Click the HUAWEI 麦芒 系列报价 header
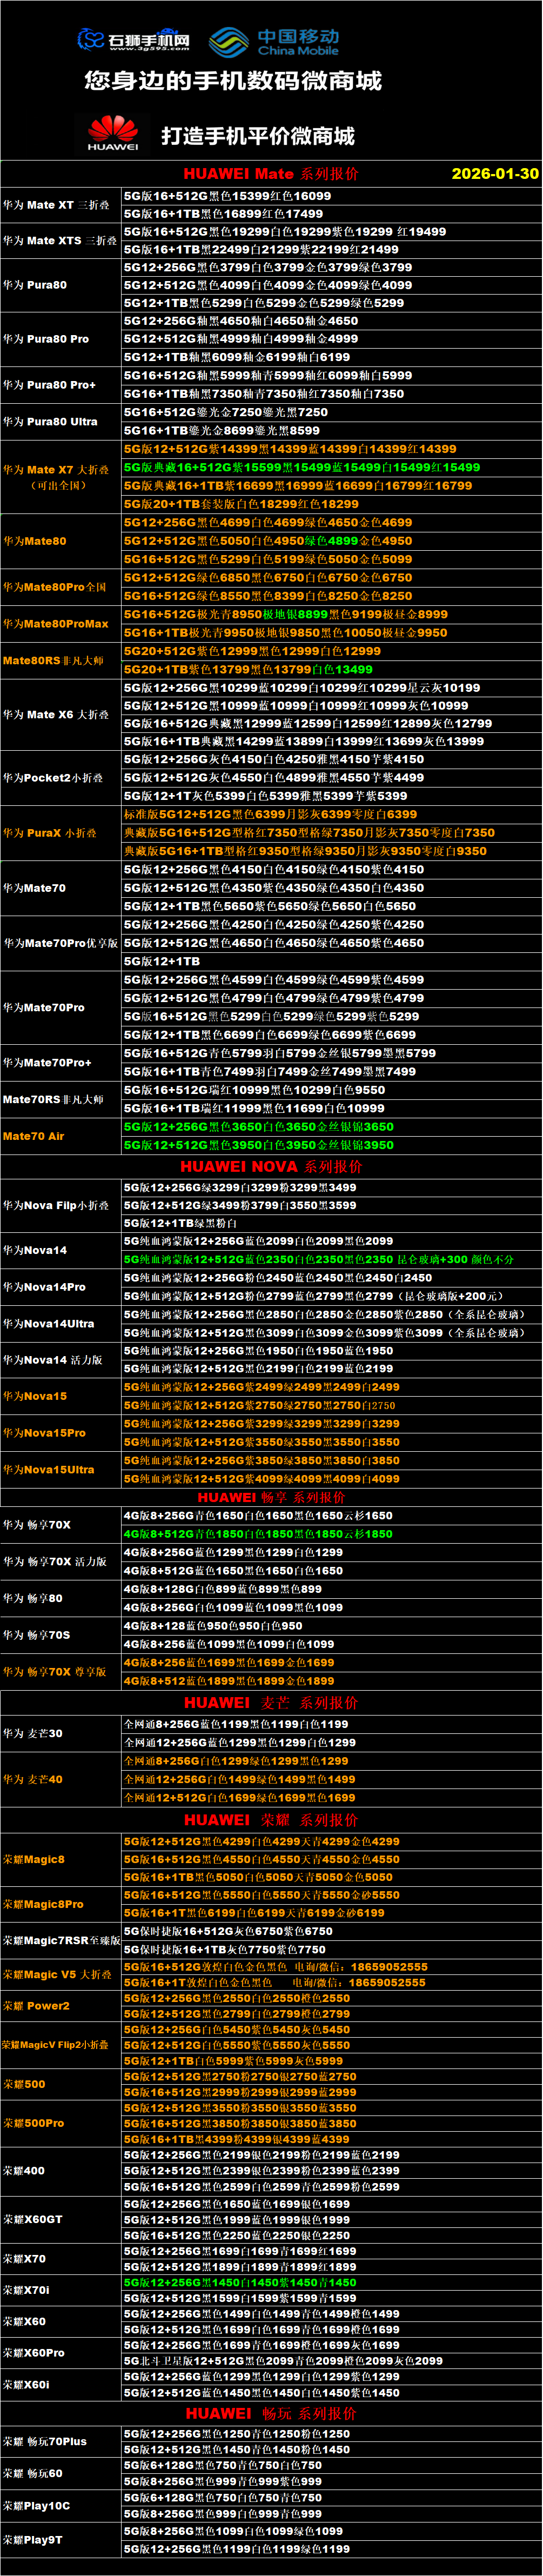Viewport: 543px width, 2576px height. pyautogui.click(x=271, y=1703)
